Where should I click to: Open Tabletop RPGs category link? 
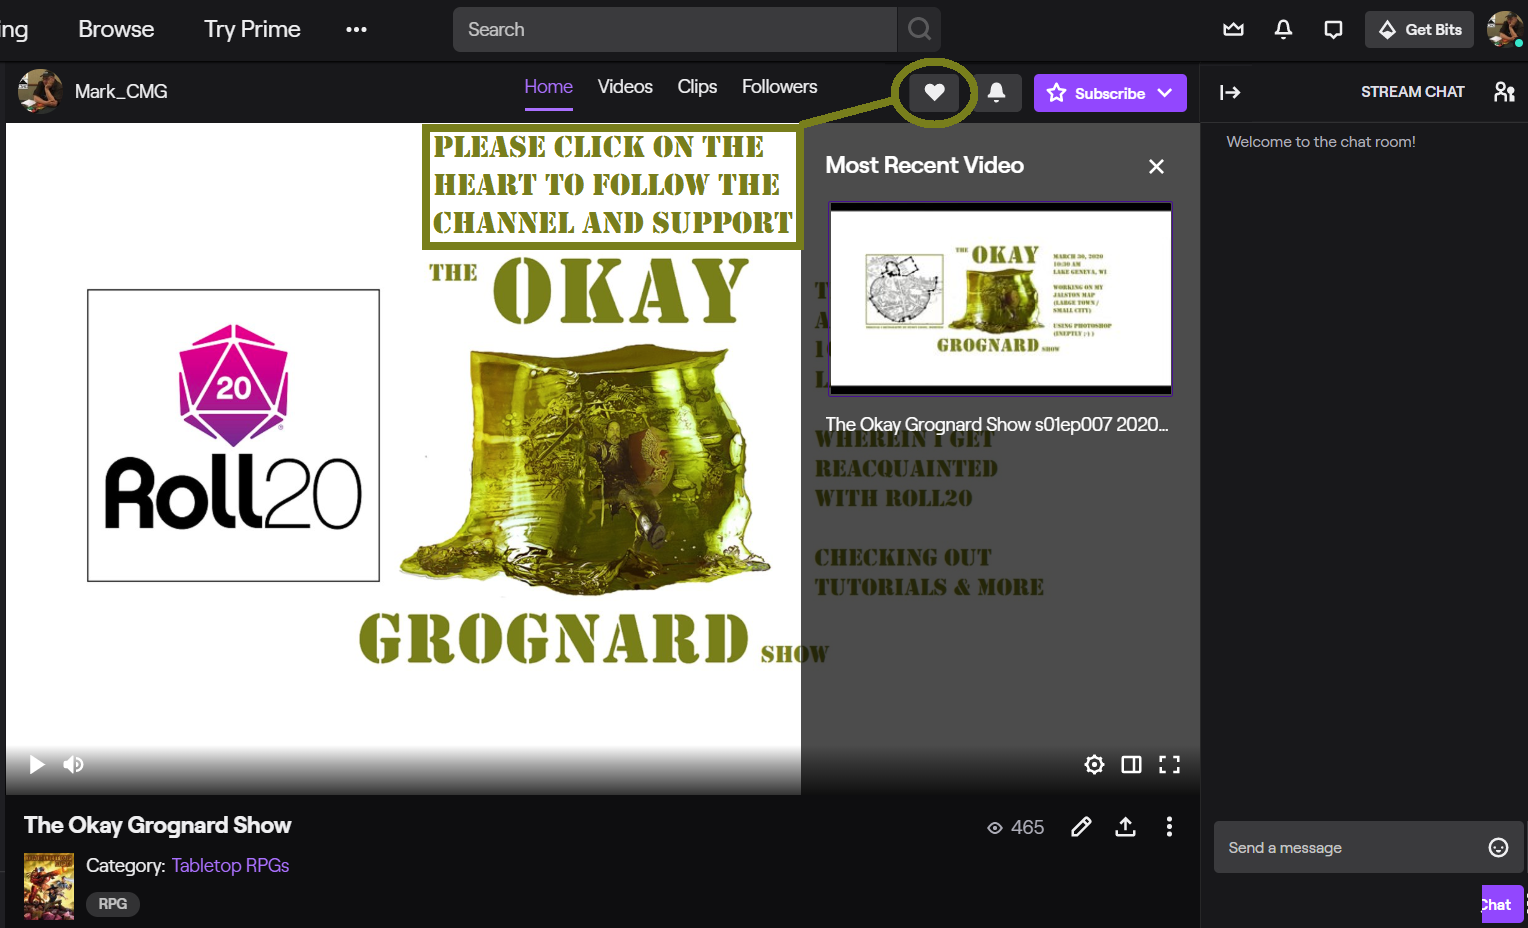(x=230, y=866)
